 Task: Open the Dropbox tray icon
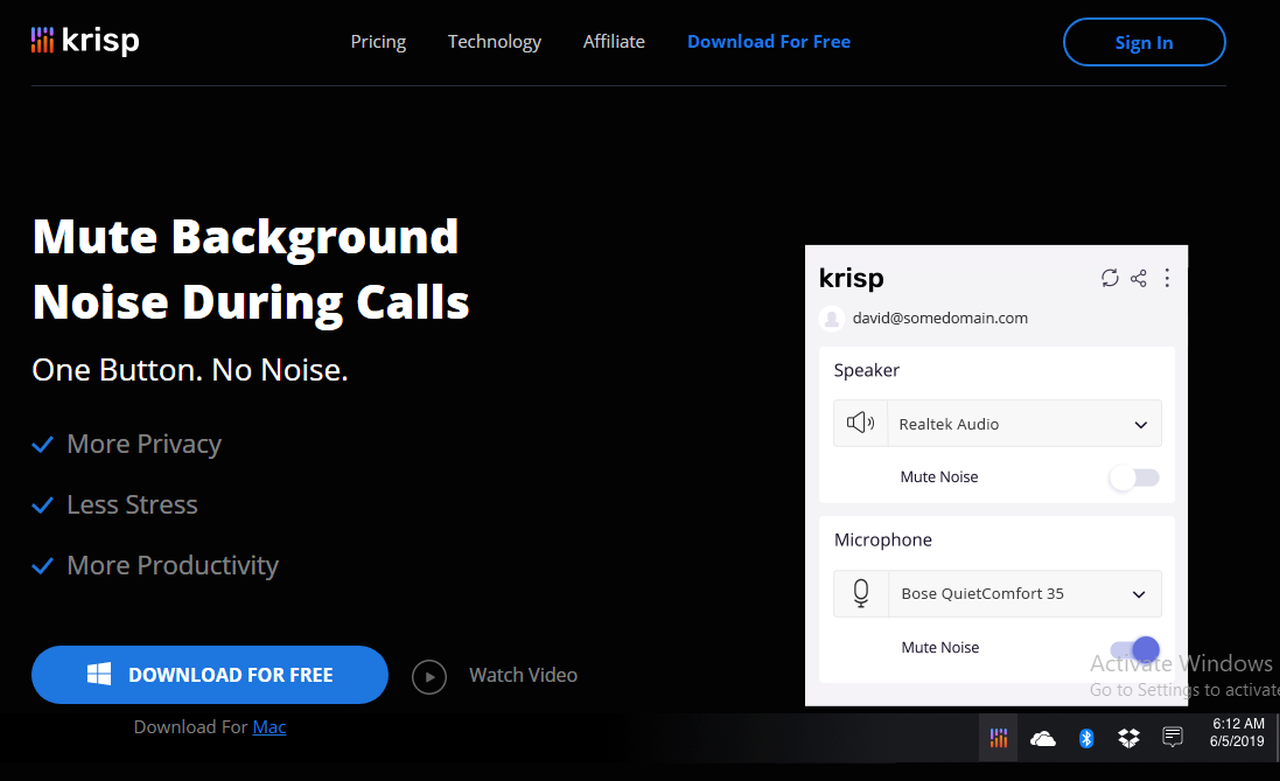(x=1129, y=738)
